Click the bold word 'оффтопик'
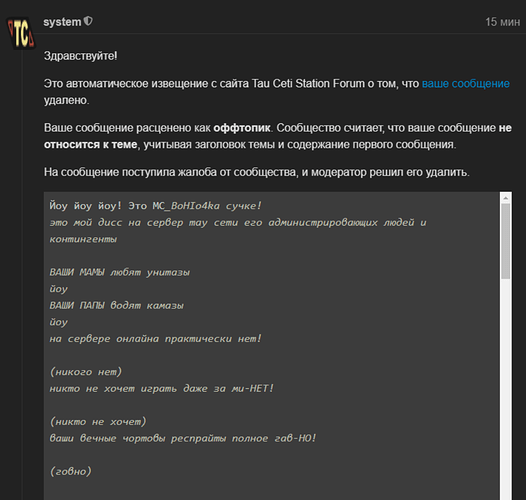526x500 pixels. [x=242, y=128]
